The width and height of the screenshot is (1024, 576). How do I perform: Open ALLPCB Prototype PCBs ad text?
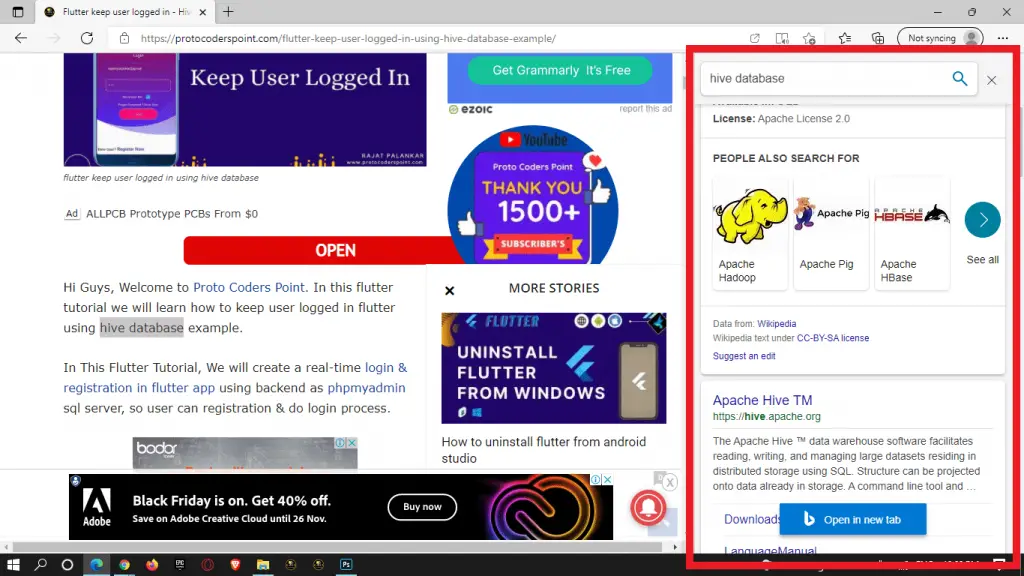(172, 214)
